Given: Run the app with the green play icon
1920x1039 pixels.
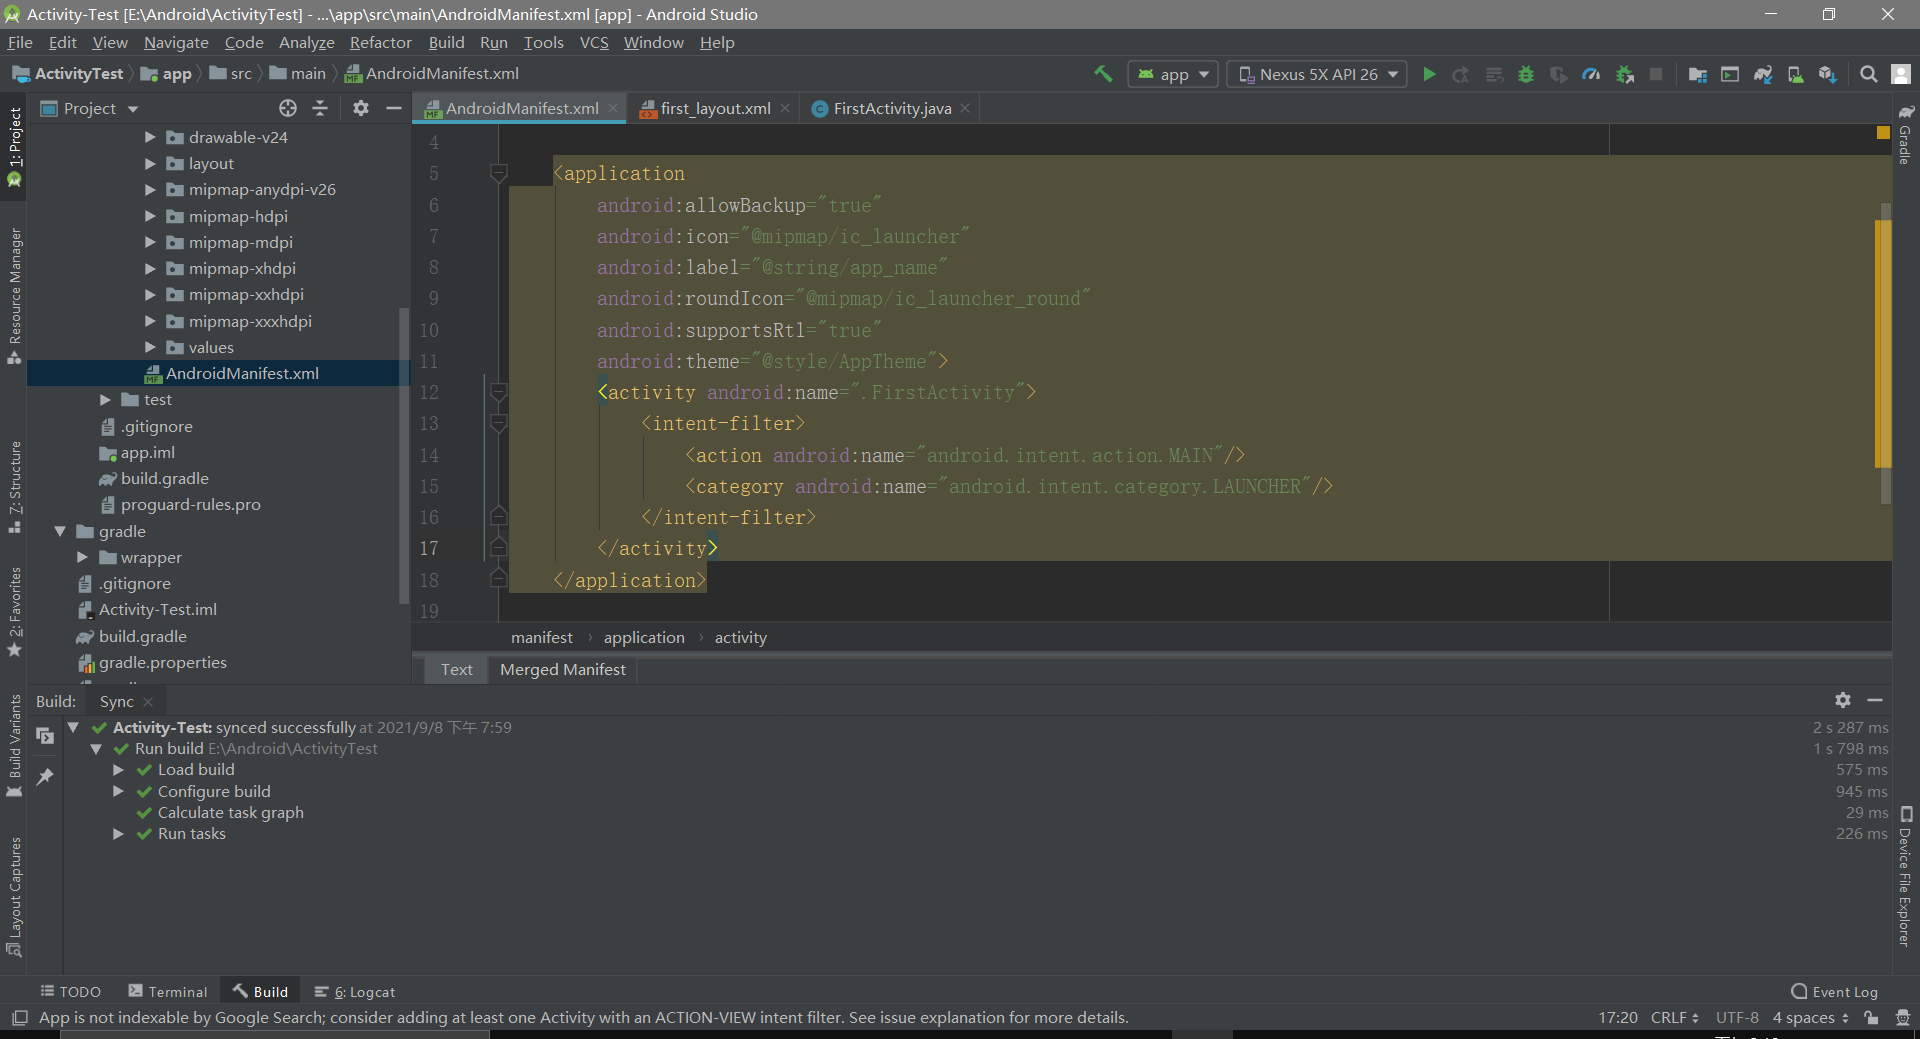Looking at the screenshot, I should [x=1429, y=74].
